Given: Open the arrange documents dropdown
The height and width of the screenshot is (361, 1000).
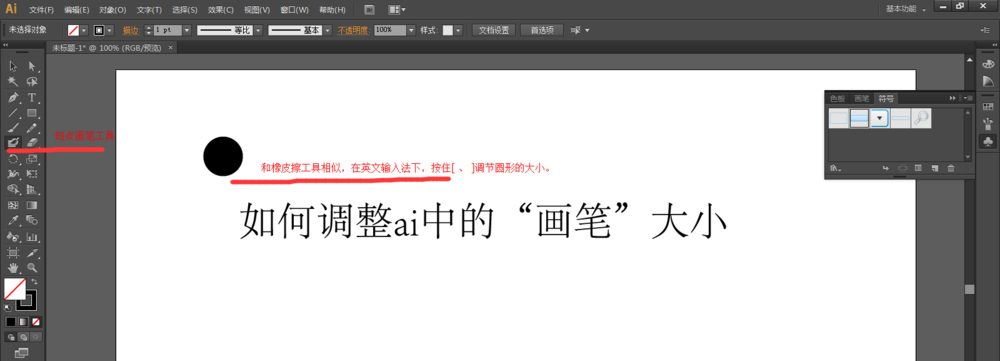Looking at the screenshot, I should pos(397,10).
